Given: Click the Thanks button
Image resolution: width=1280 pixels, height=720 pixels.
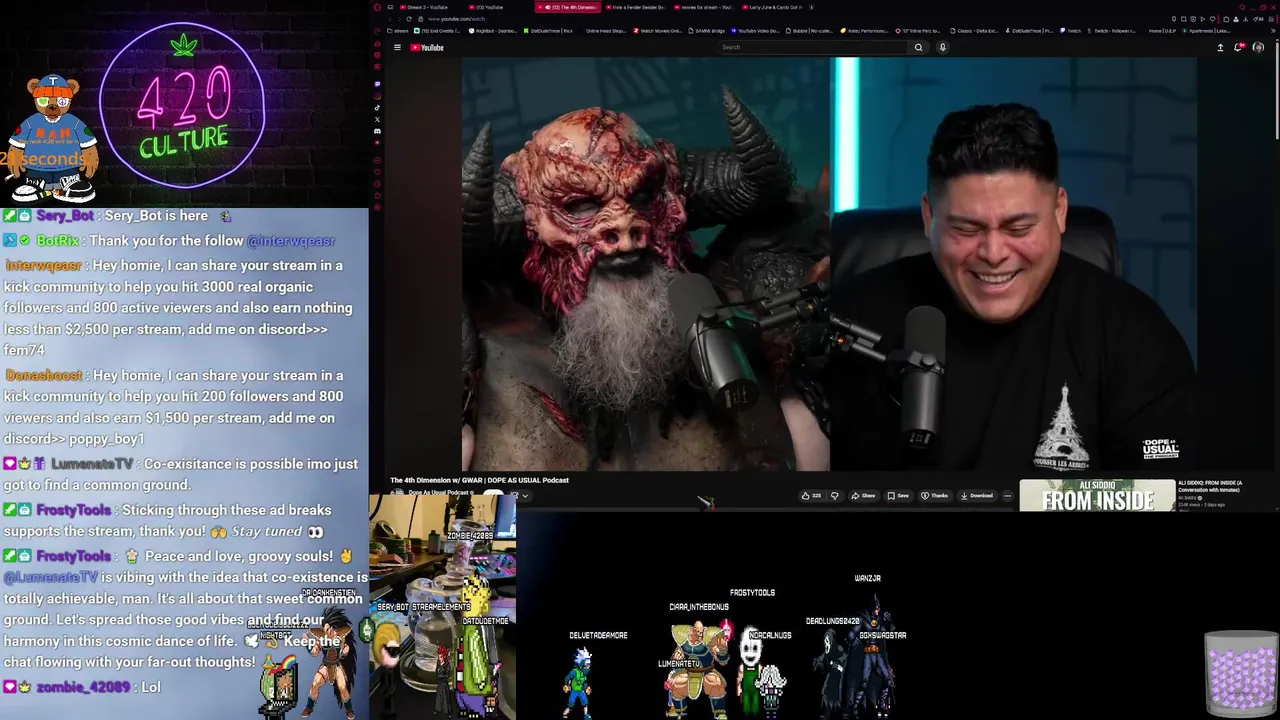Looking at the screenshot, I should pos(934,496).
